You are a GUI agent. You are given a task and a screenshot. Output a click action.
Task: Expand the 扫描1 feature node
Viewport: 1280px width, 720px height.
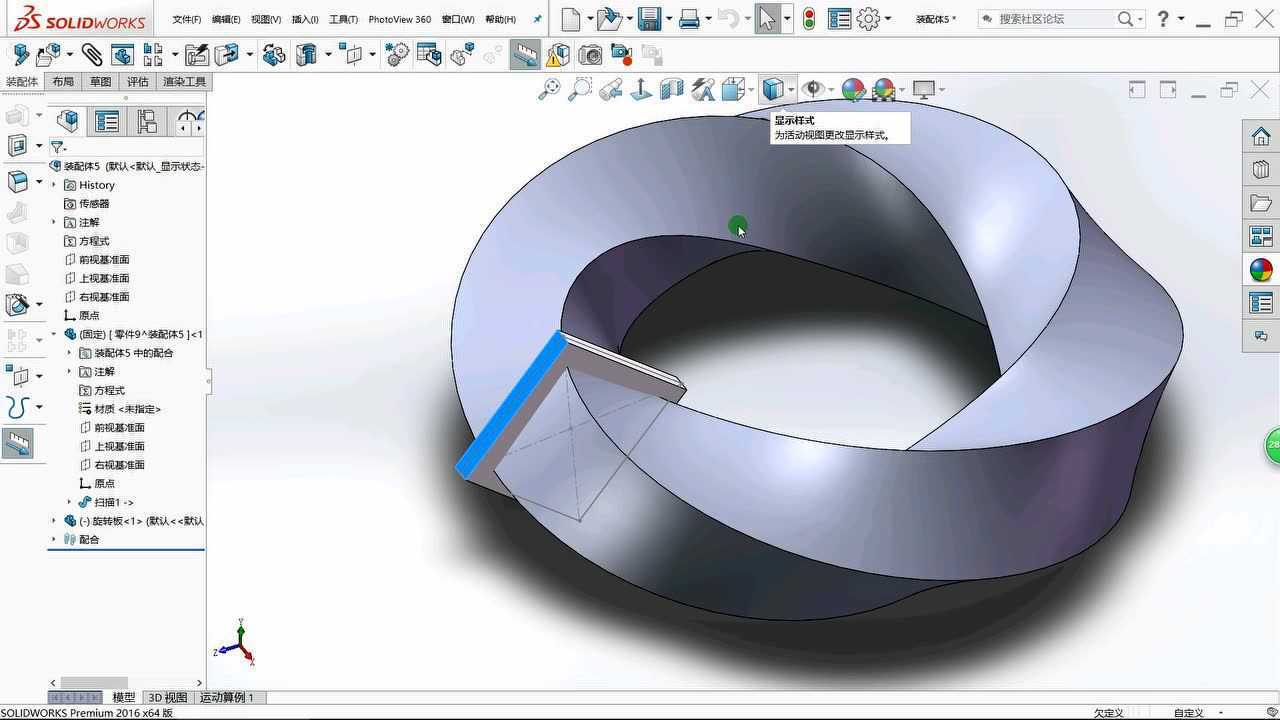point(69,502)
